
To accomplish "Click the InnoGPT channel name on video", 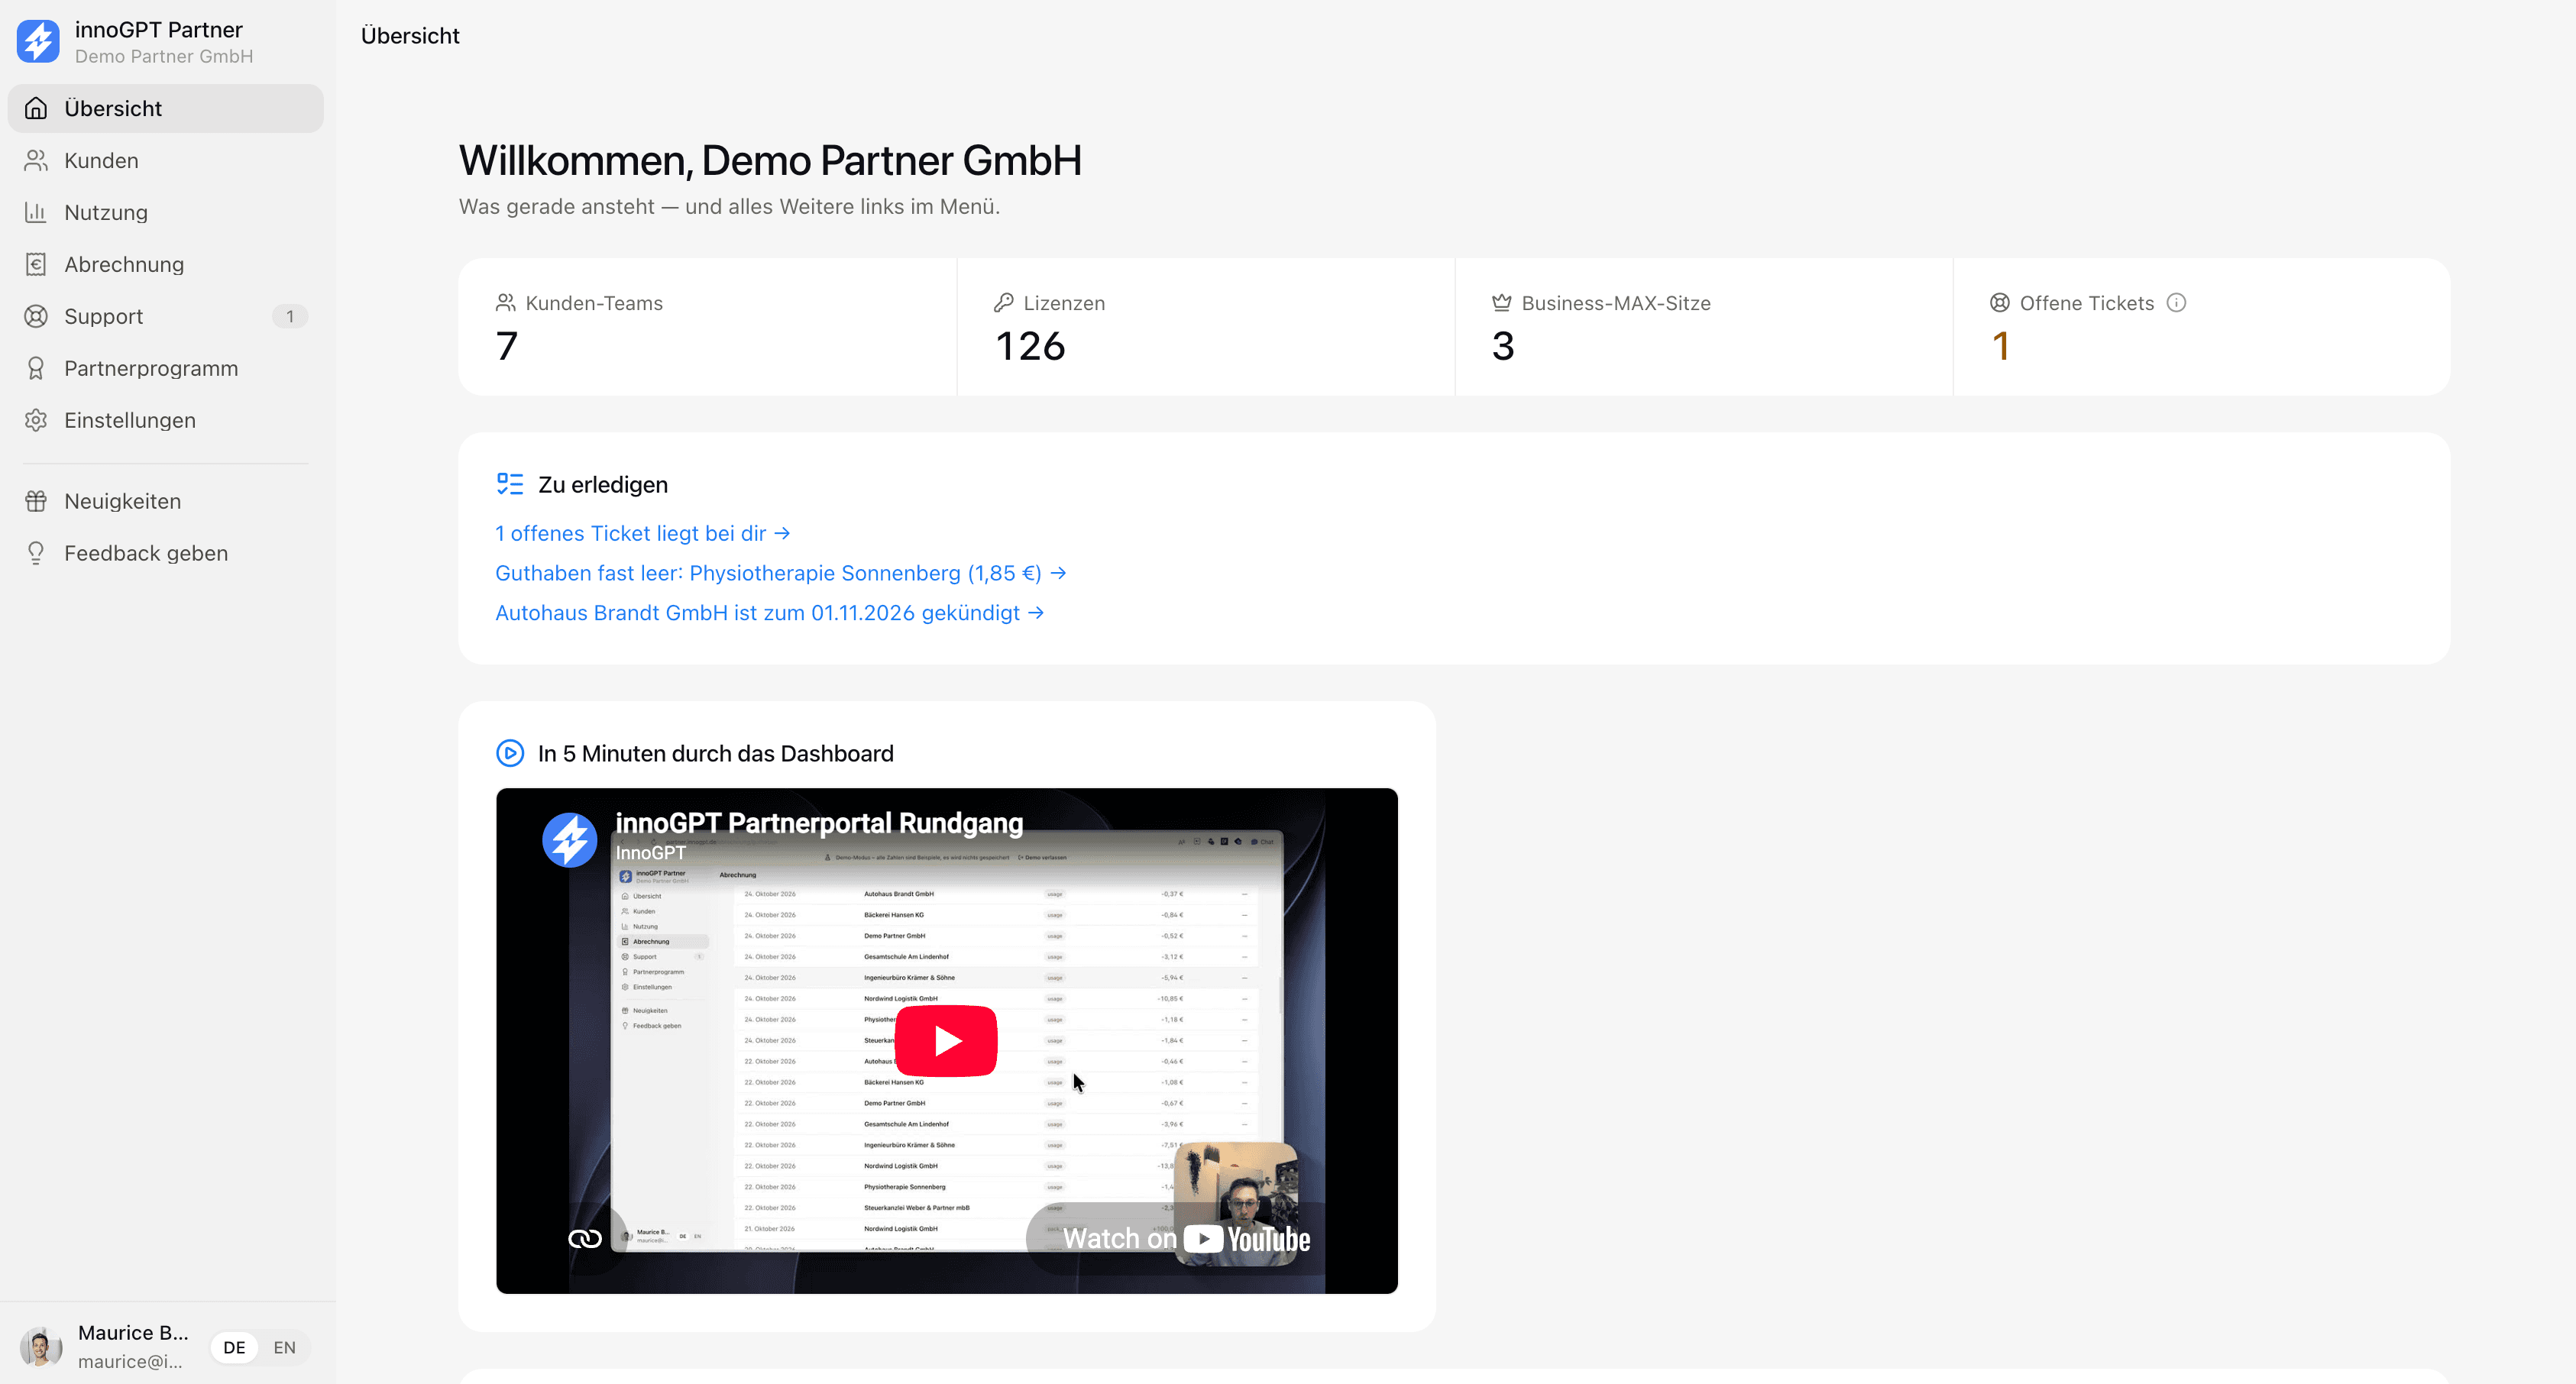I will tap(651, 853).
